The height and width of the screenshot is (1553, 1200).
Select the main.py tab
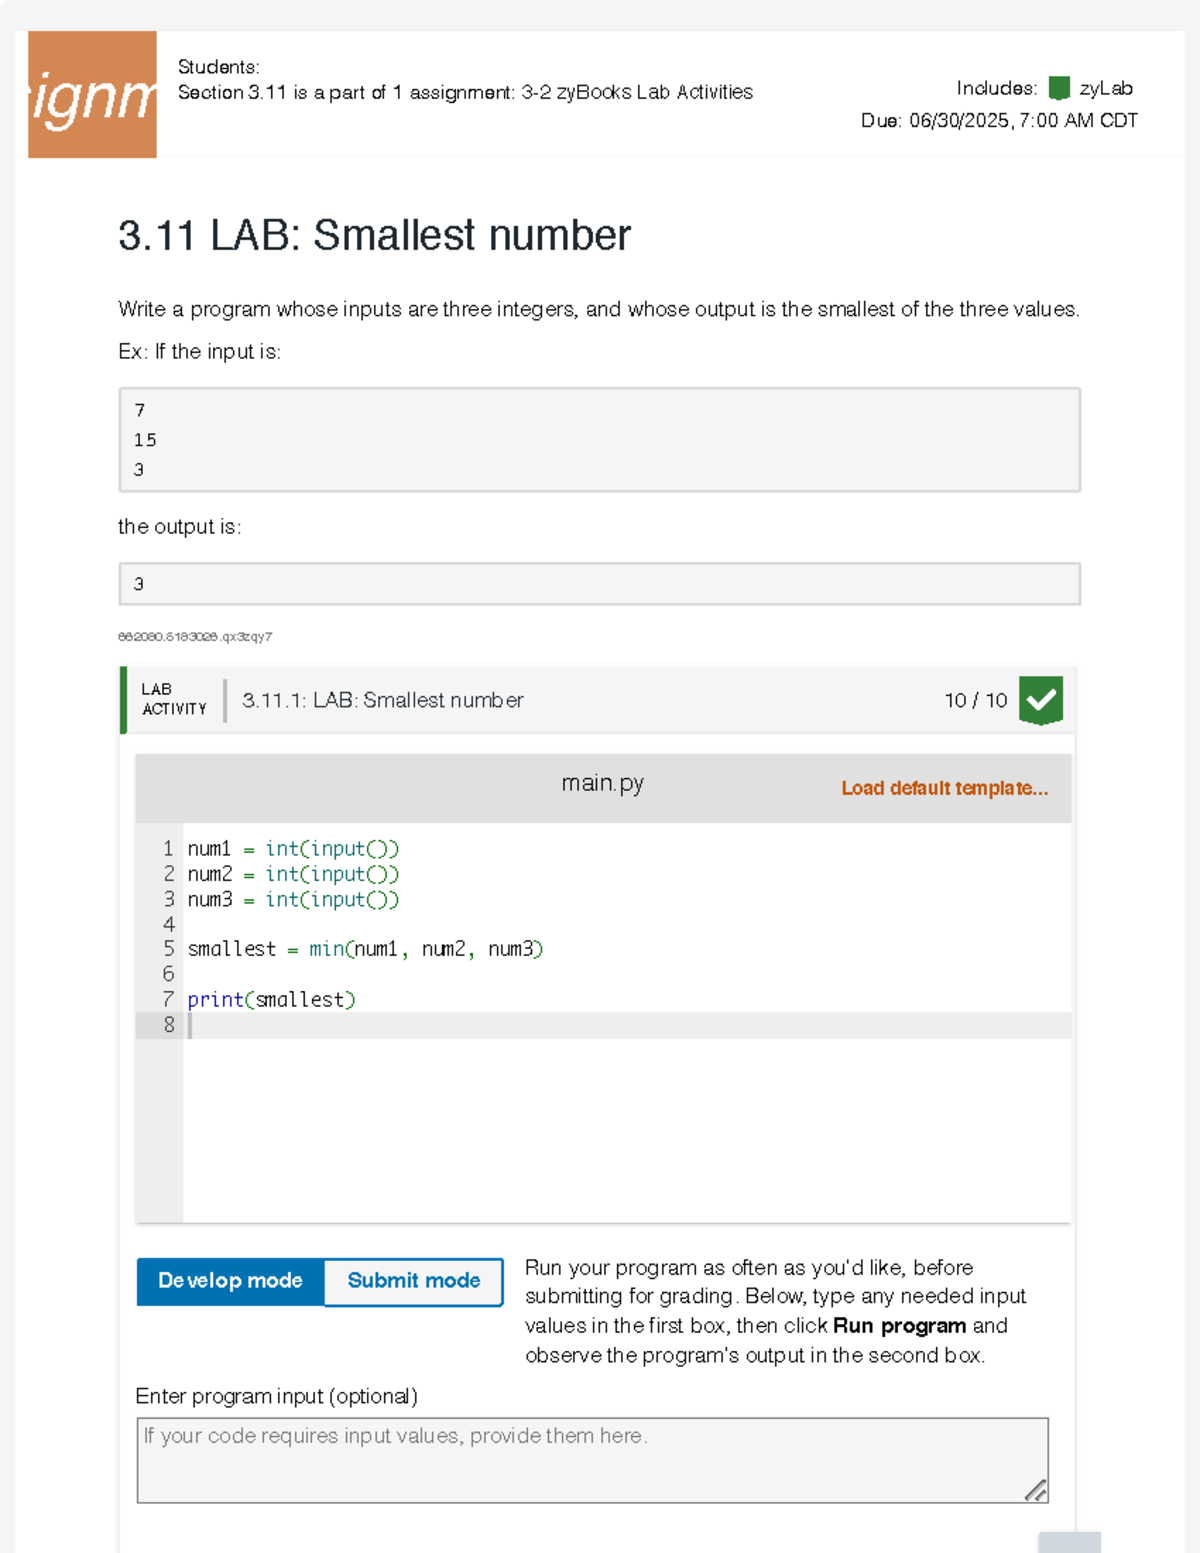pos(602,783)
